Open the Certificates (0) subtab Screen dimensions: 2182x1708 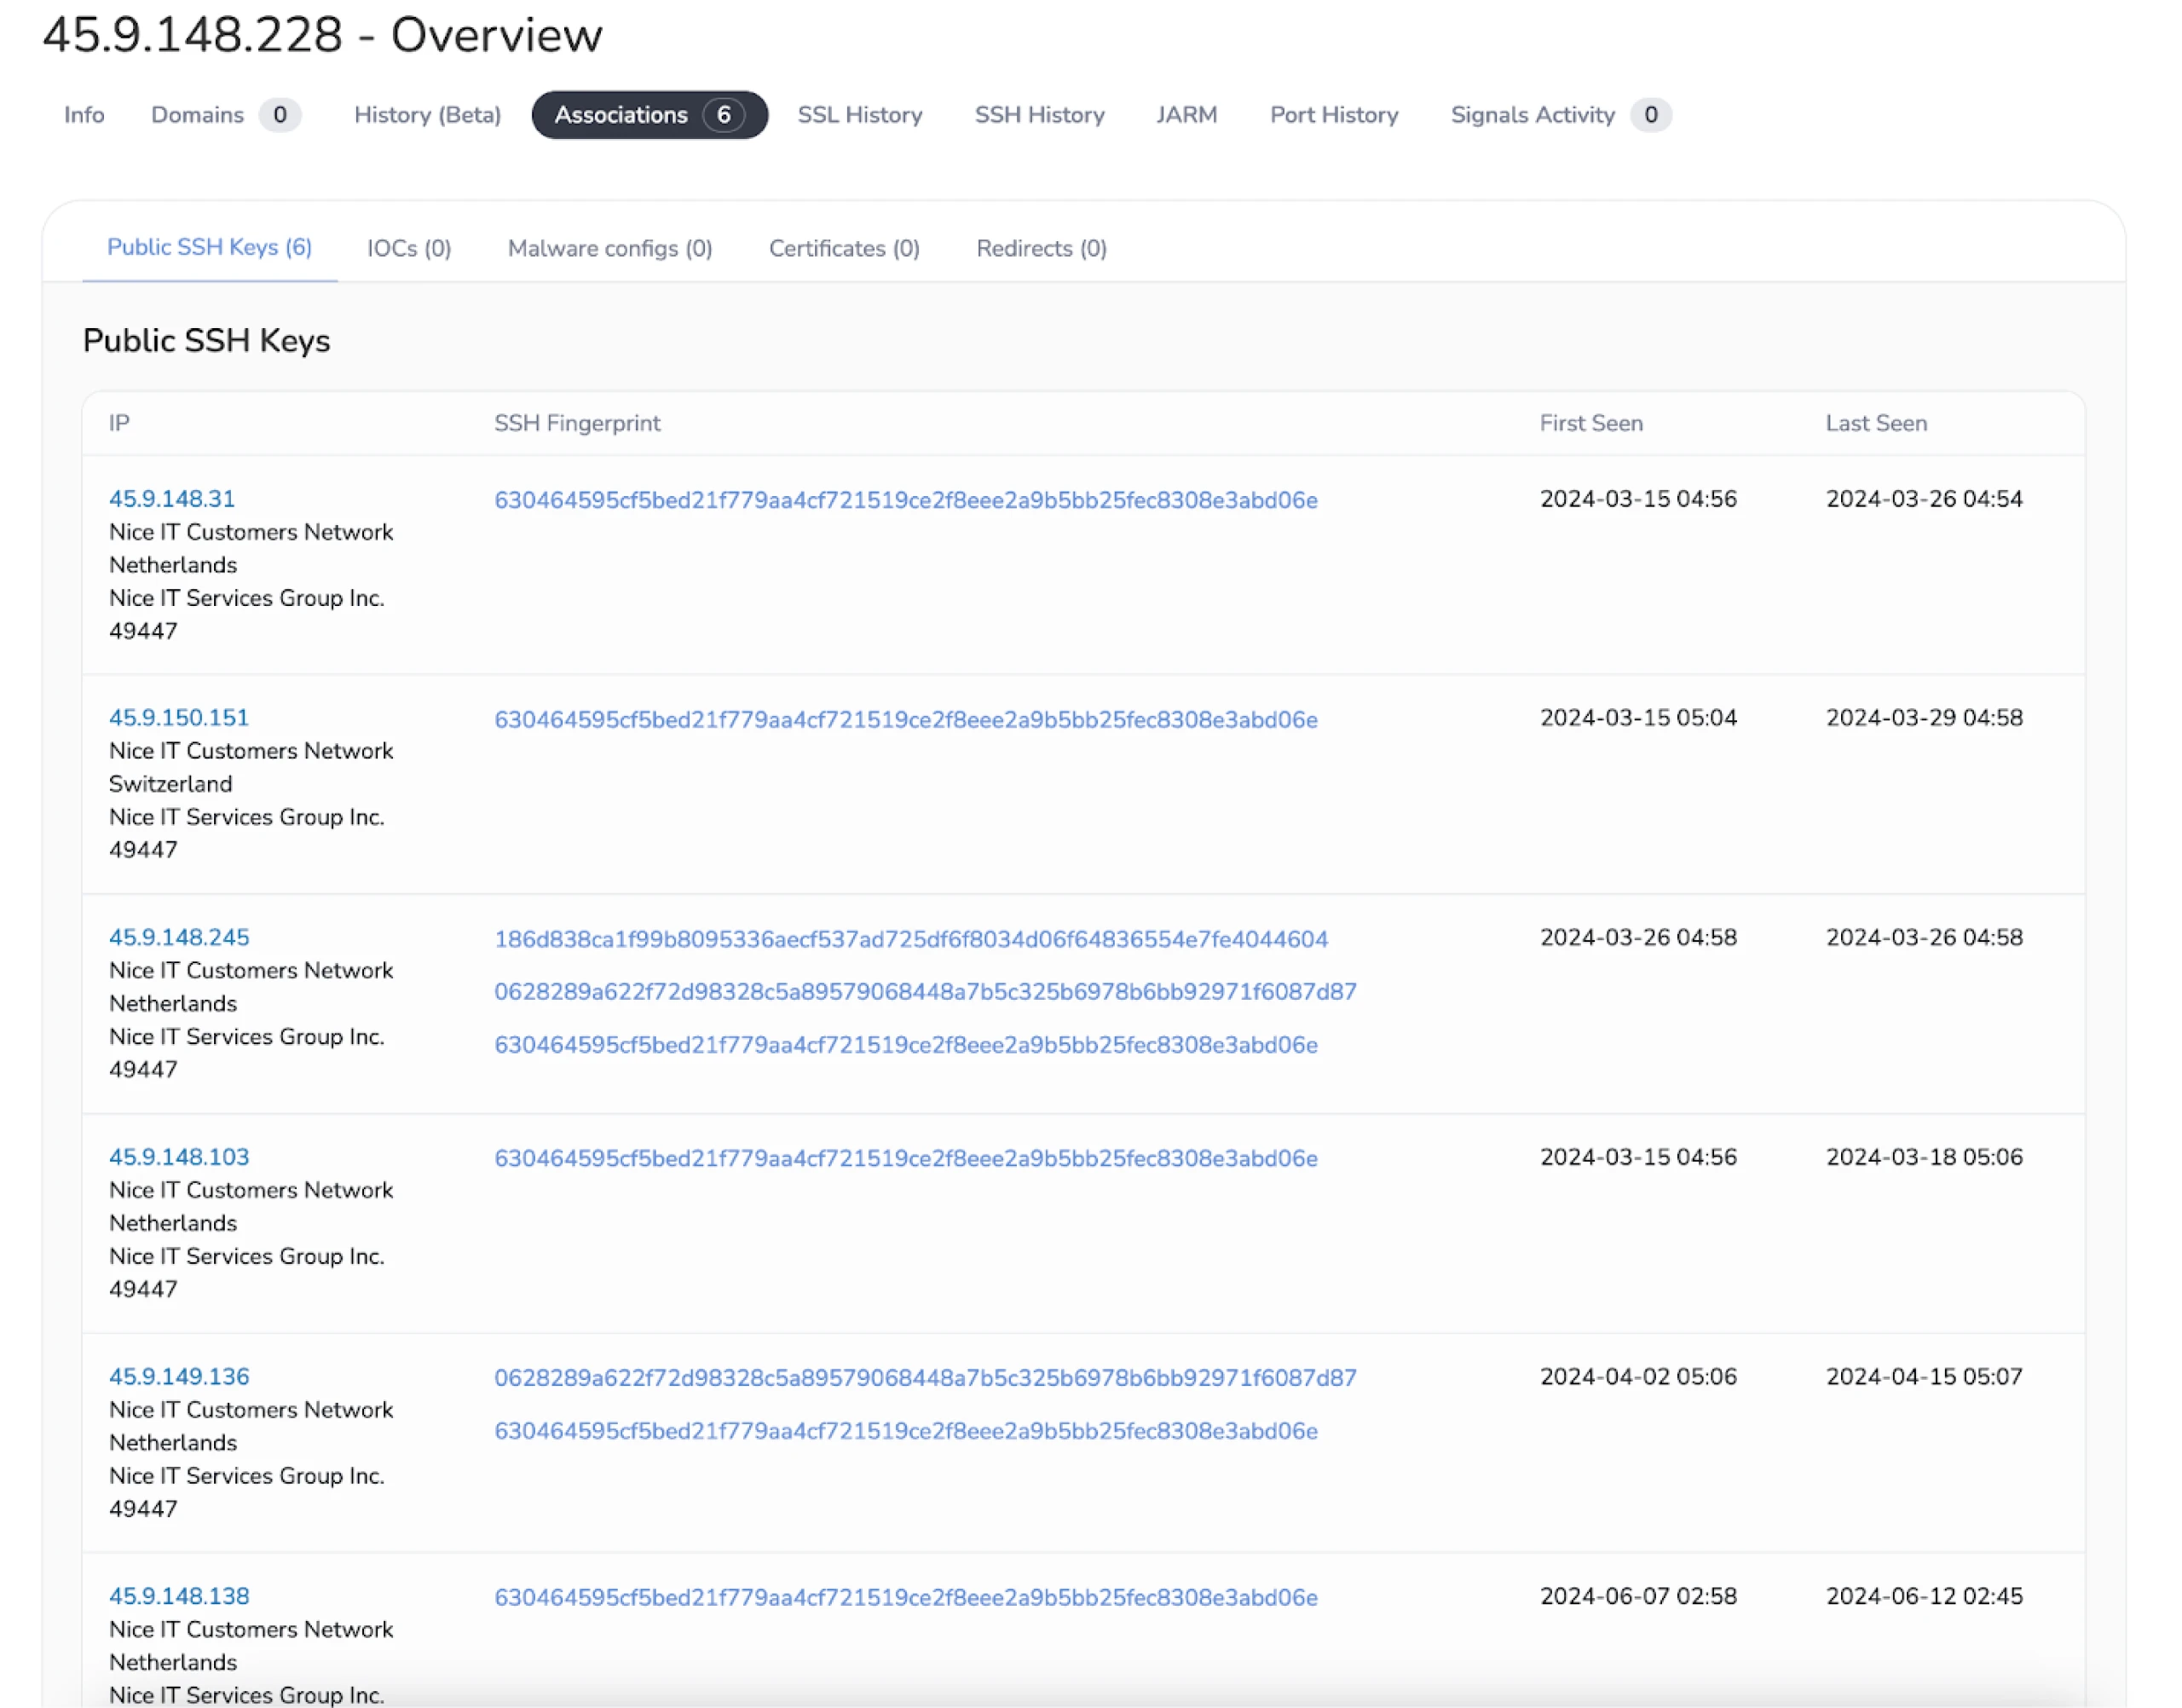pos(844,248)
